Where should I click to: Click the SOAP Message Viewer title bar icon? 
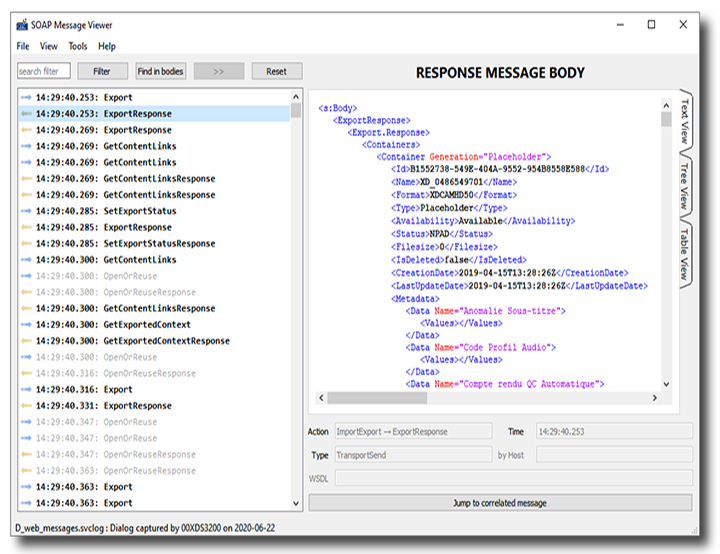point(23,24)
